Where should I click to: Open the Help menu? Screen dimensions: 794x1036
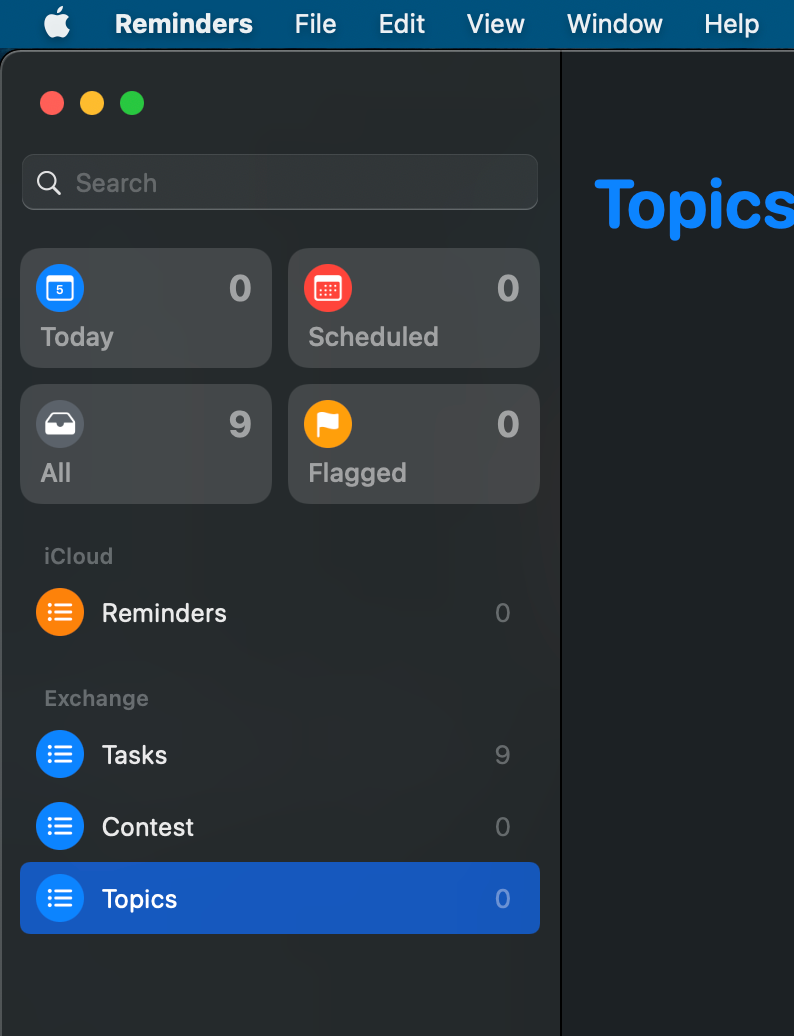pos(731,23)
